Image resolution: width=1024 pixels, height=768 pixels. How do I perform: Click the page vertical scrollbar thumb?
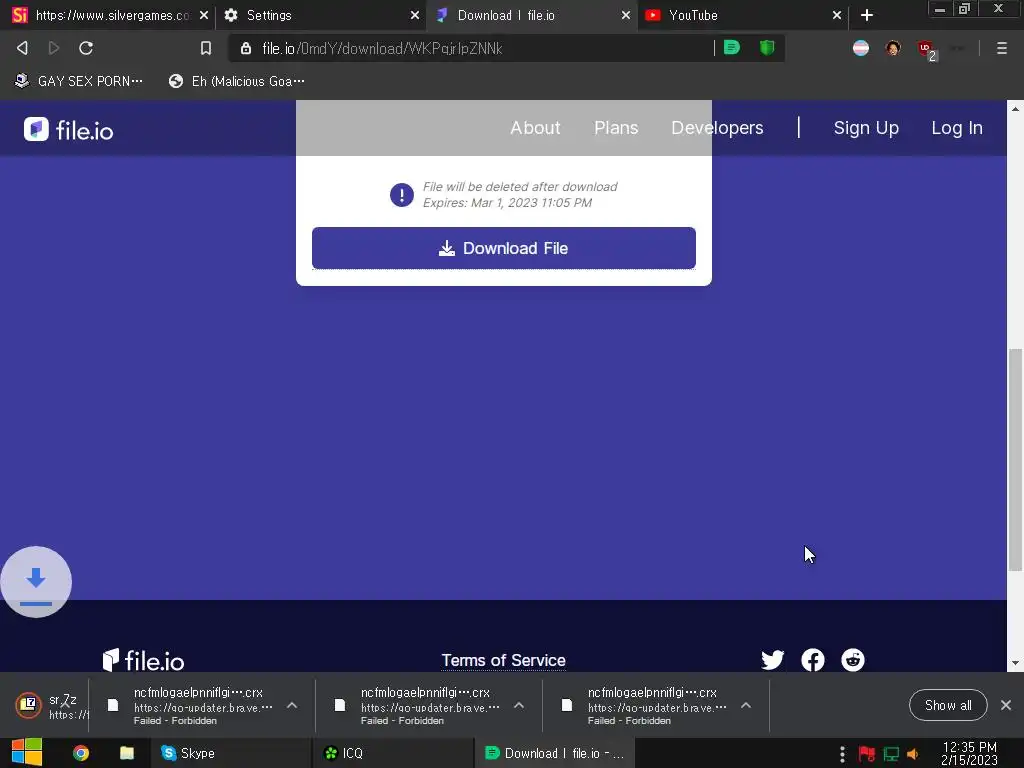pos(1015,460)
